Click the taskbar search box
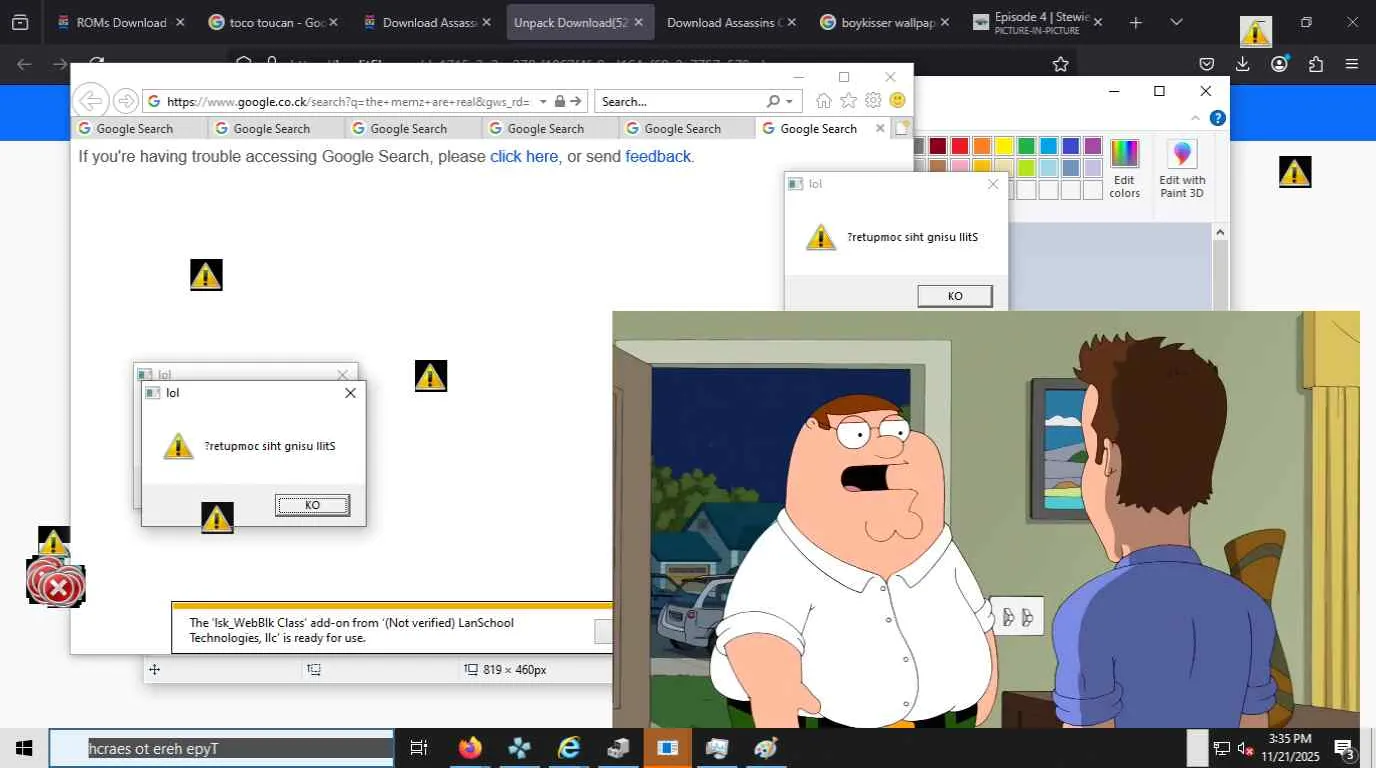 coord(222,748)
